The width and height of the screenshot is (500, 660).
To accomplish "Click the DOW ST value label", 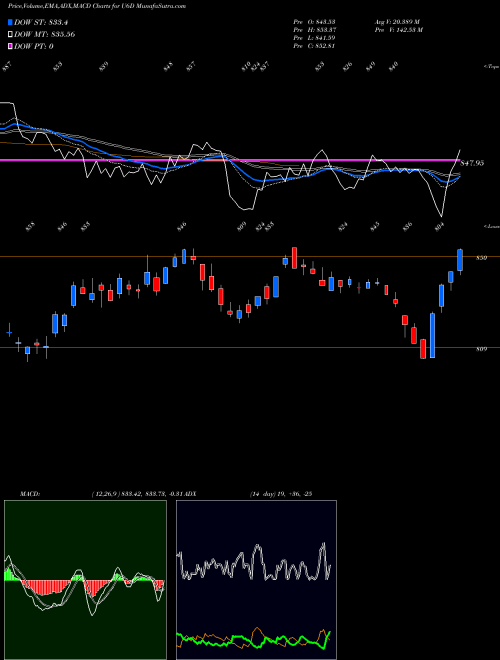I will (x=41, y=22).
